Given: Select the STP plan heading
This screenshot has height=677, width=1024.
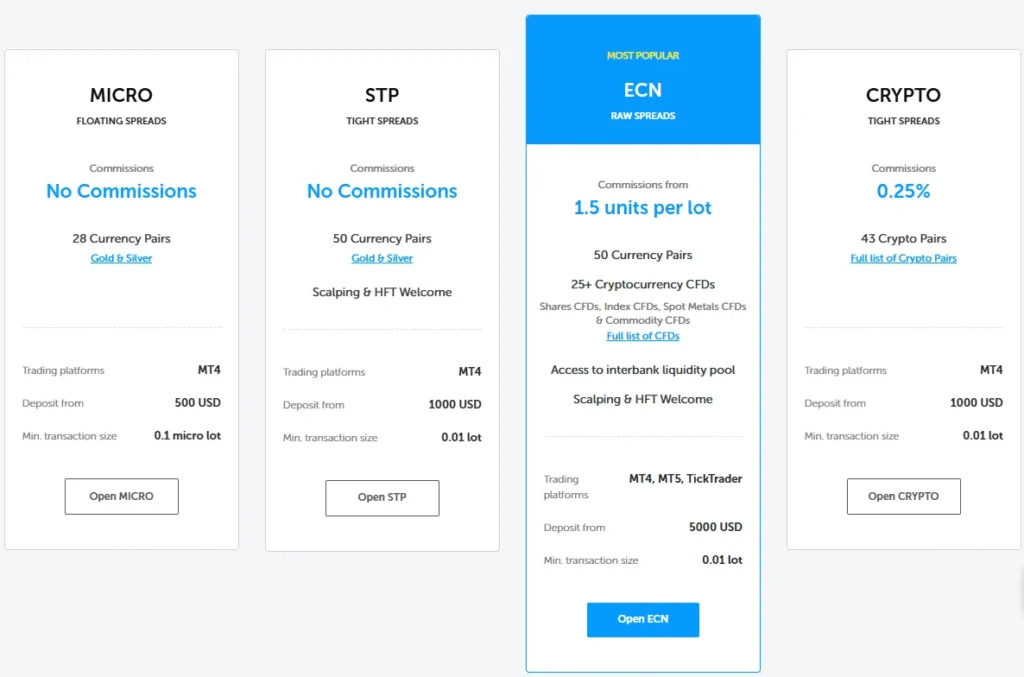Looking at the screenshot, I should coord(382,95).
